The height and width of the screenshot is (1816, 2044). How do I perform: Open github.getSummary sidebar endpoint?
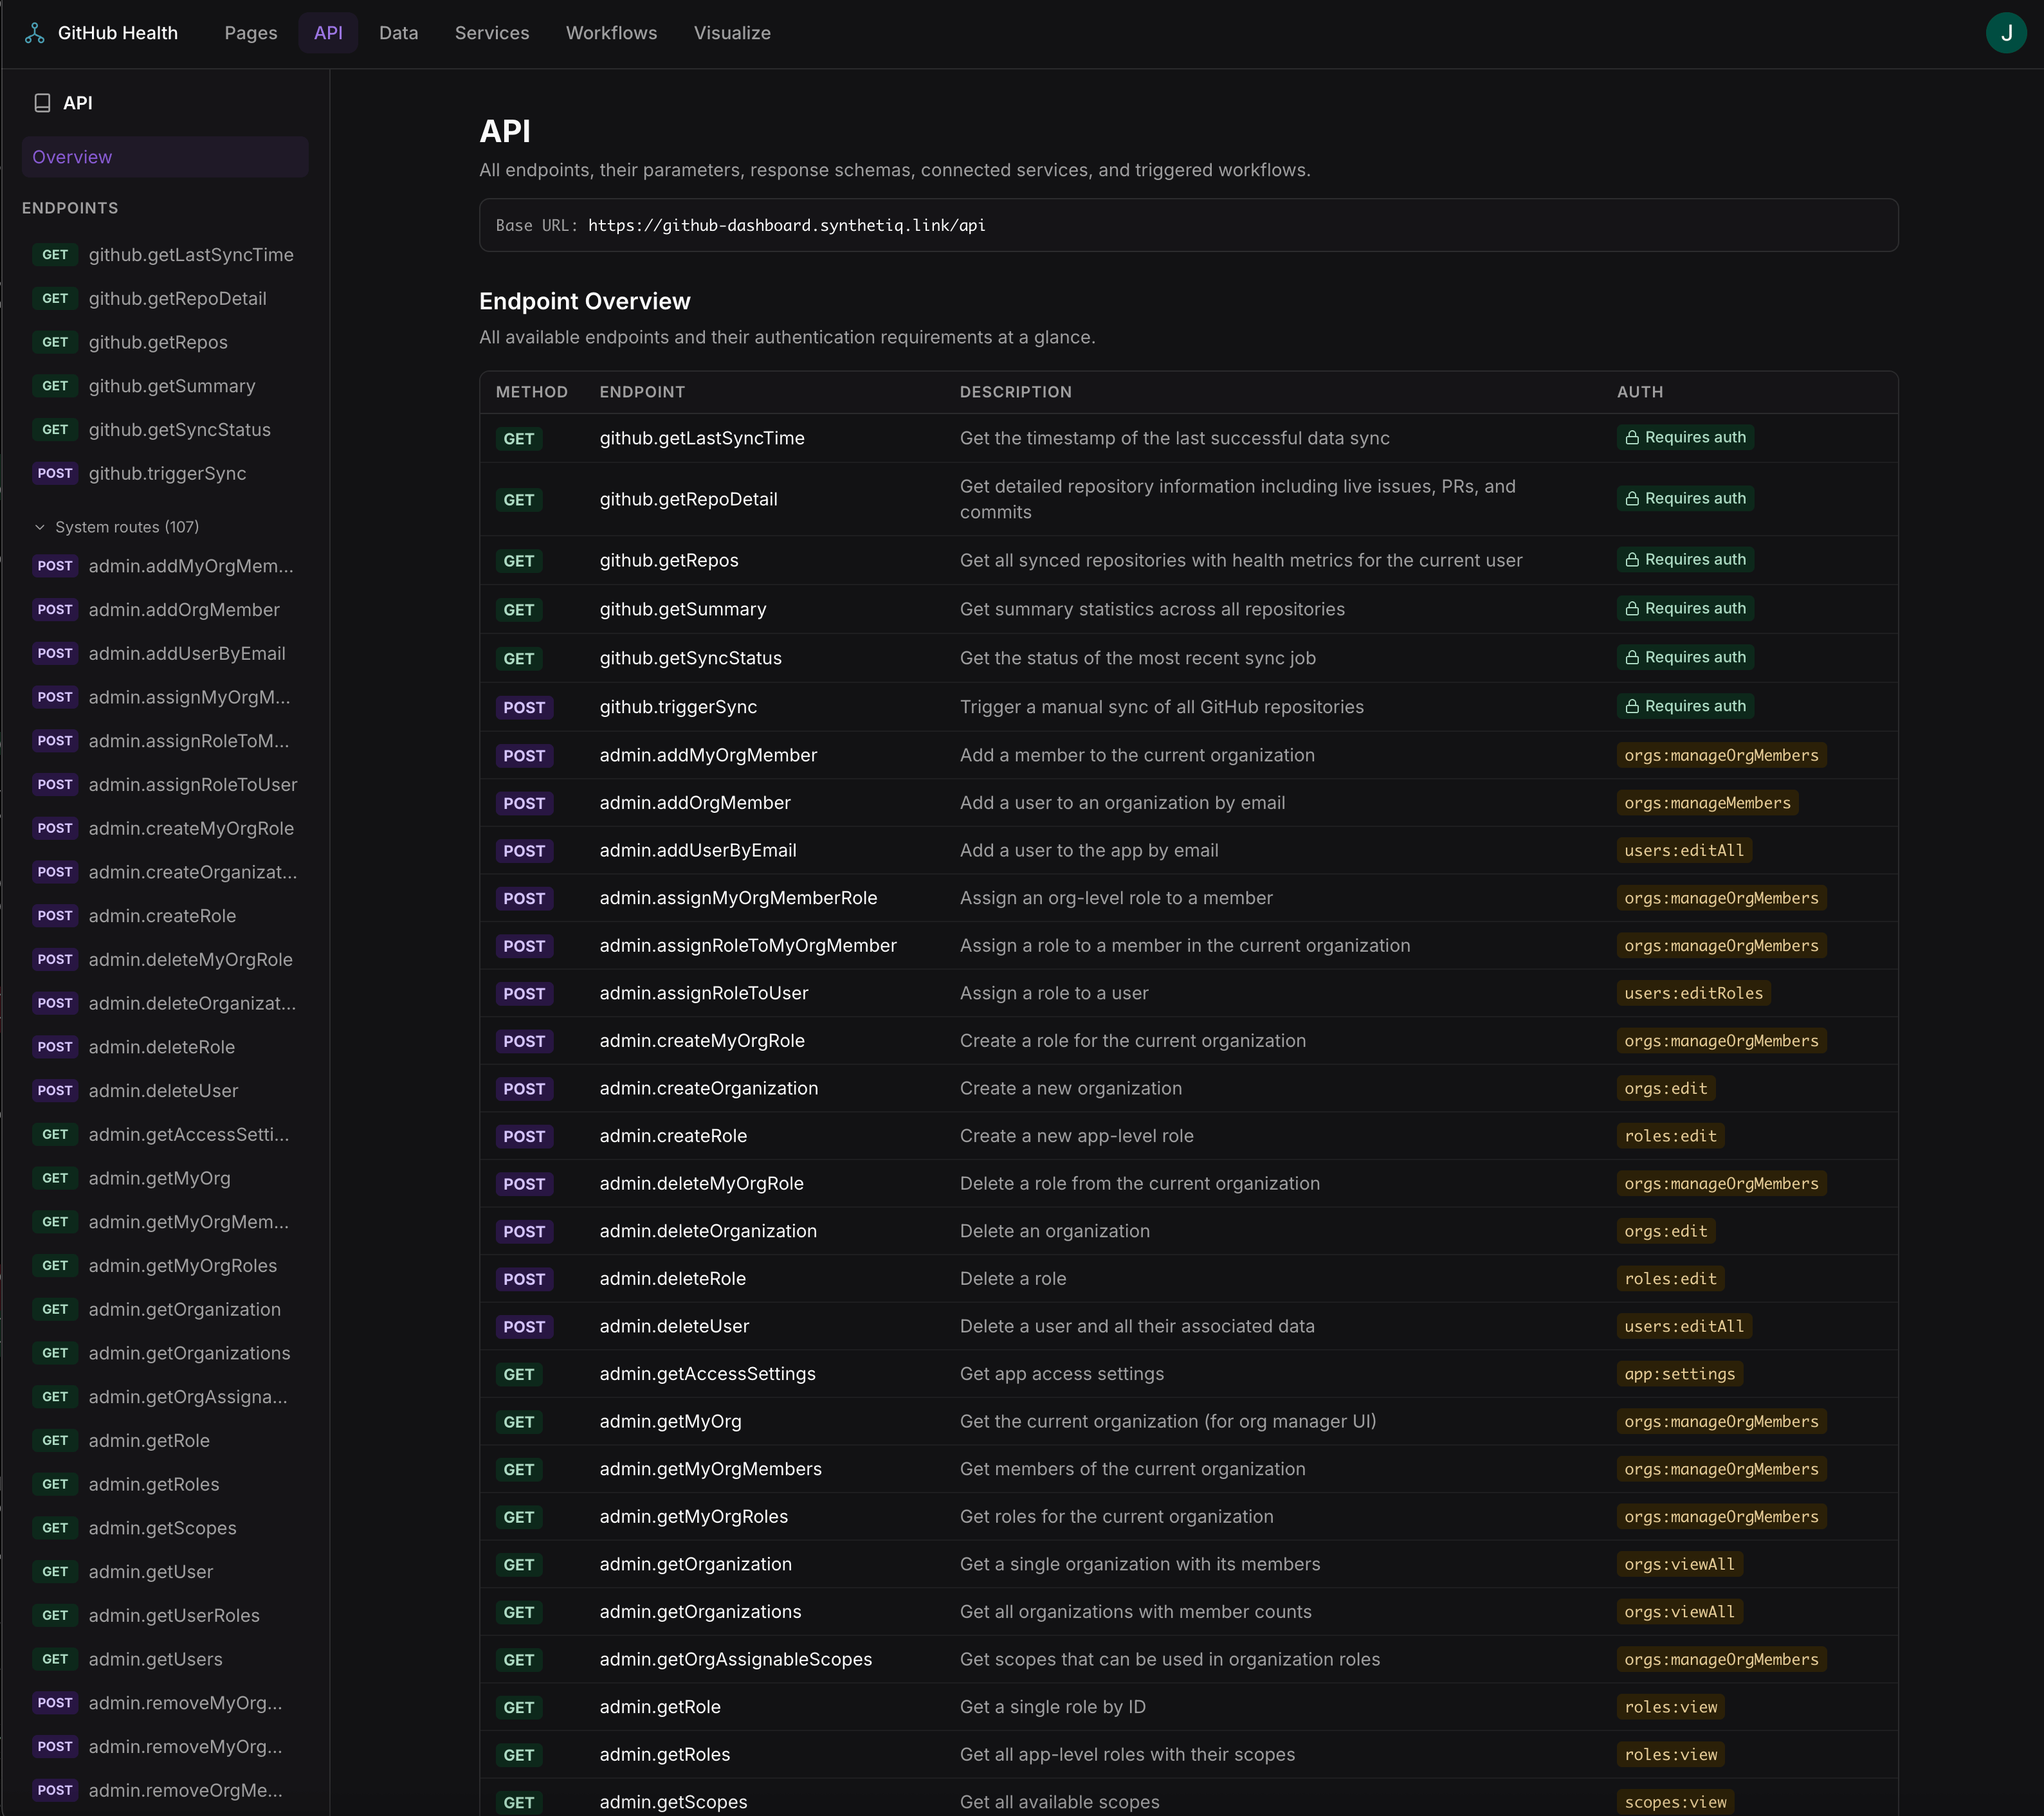tap(165, 386)
